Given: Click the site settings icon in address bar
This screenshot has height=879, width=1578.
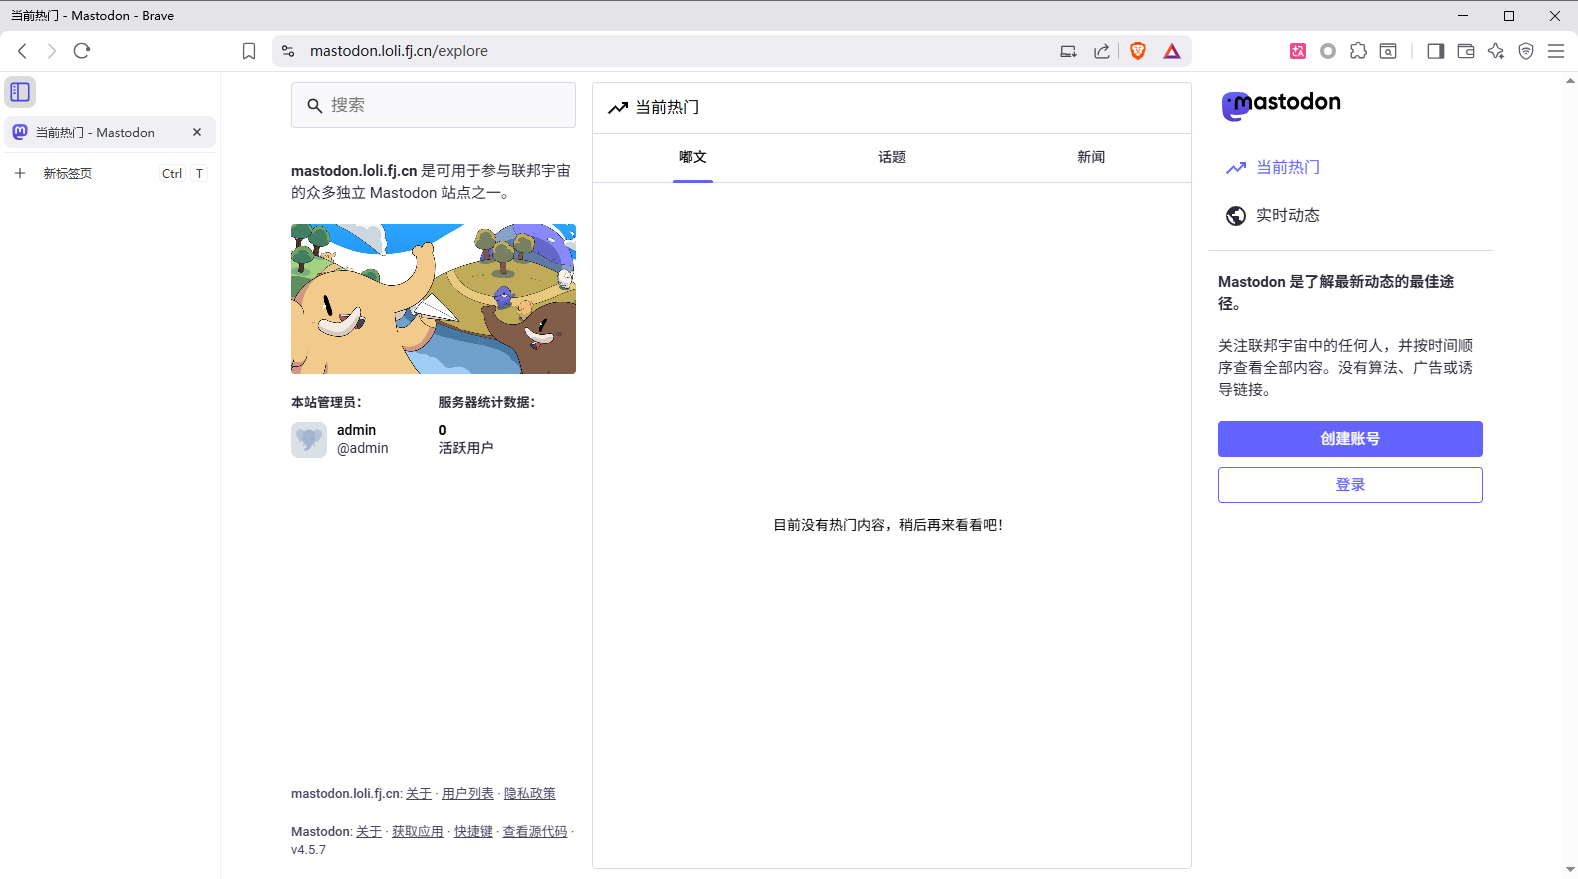Looking at the screenshot, I should [x=288, y=51].
